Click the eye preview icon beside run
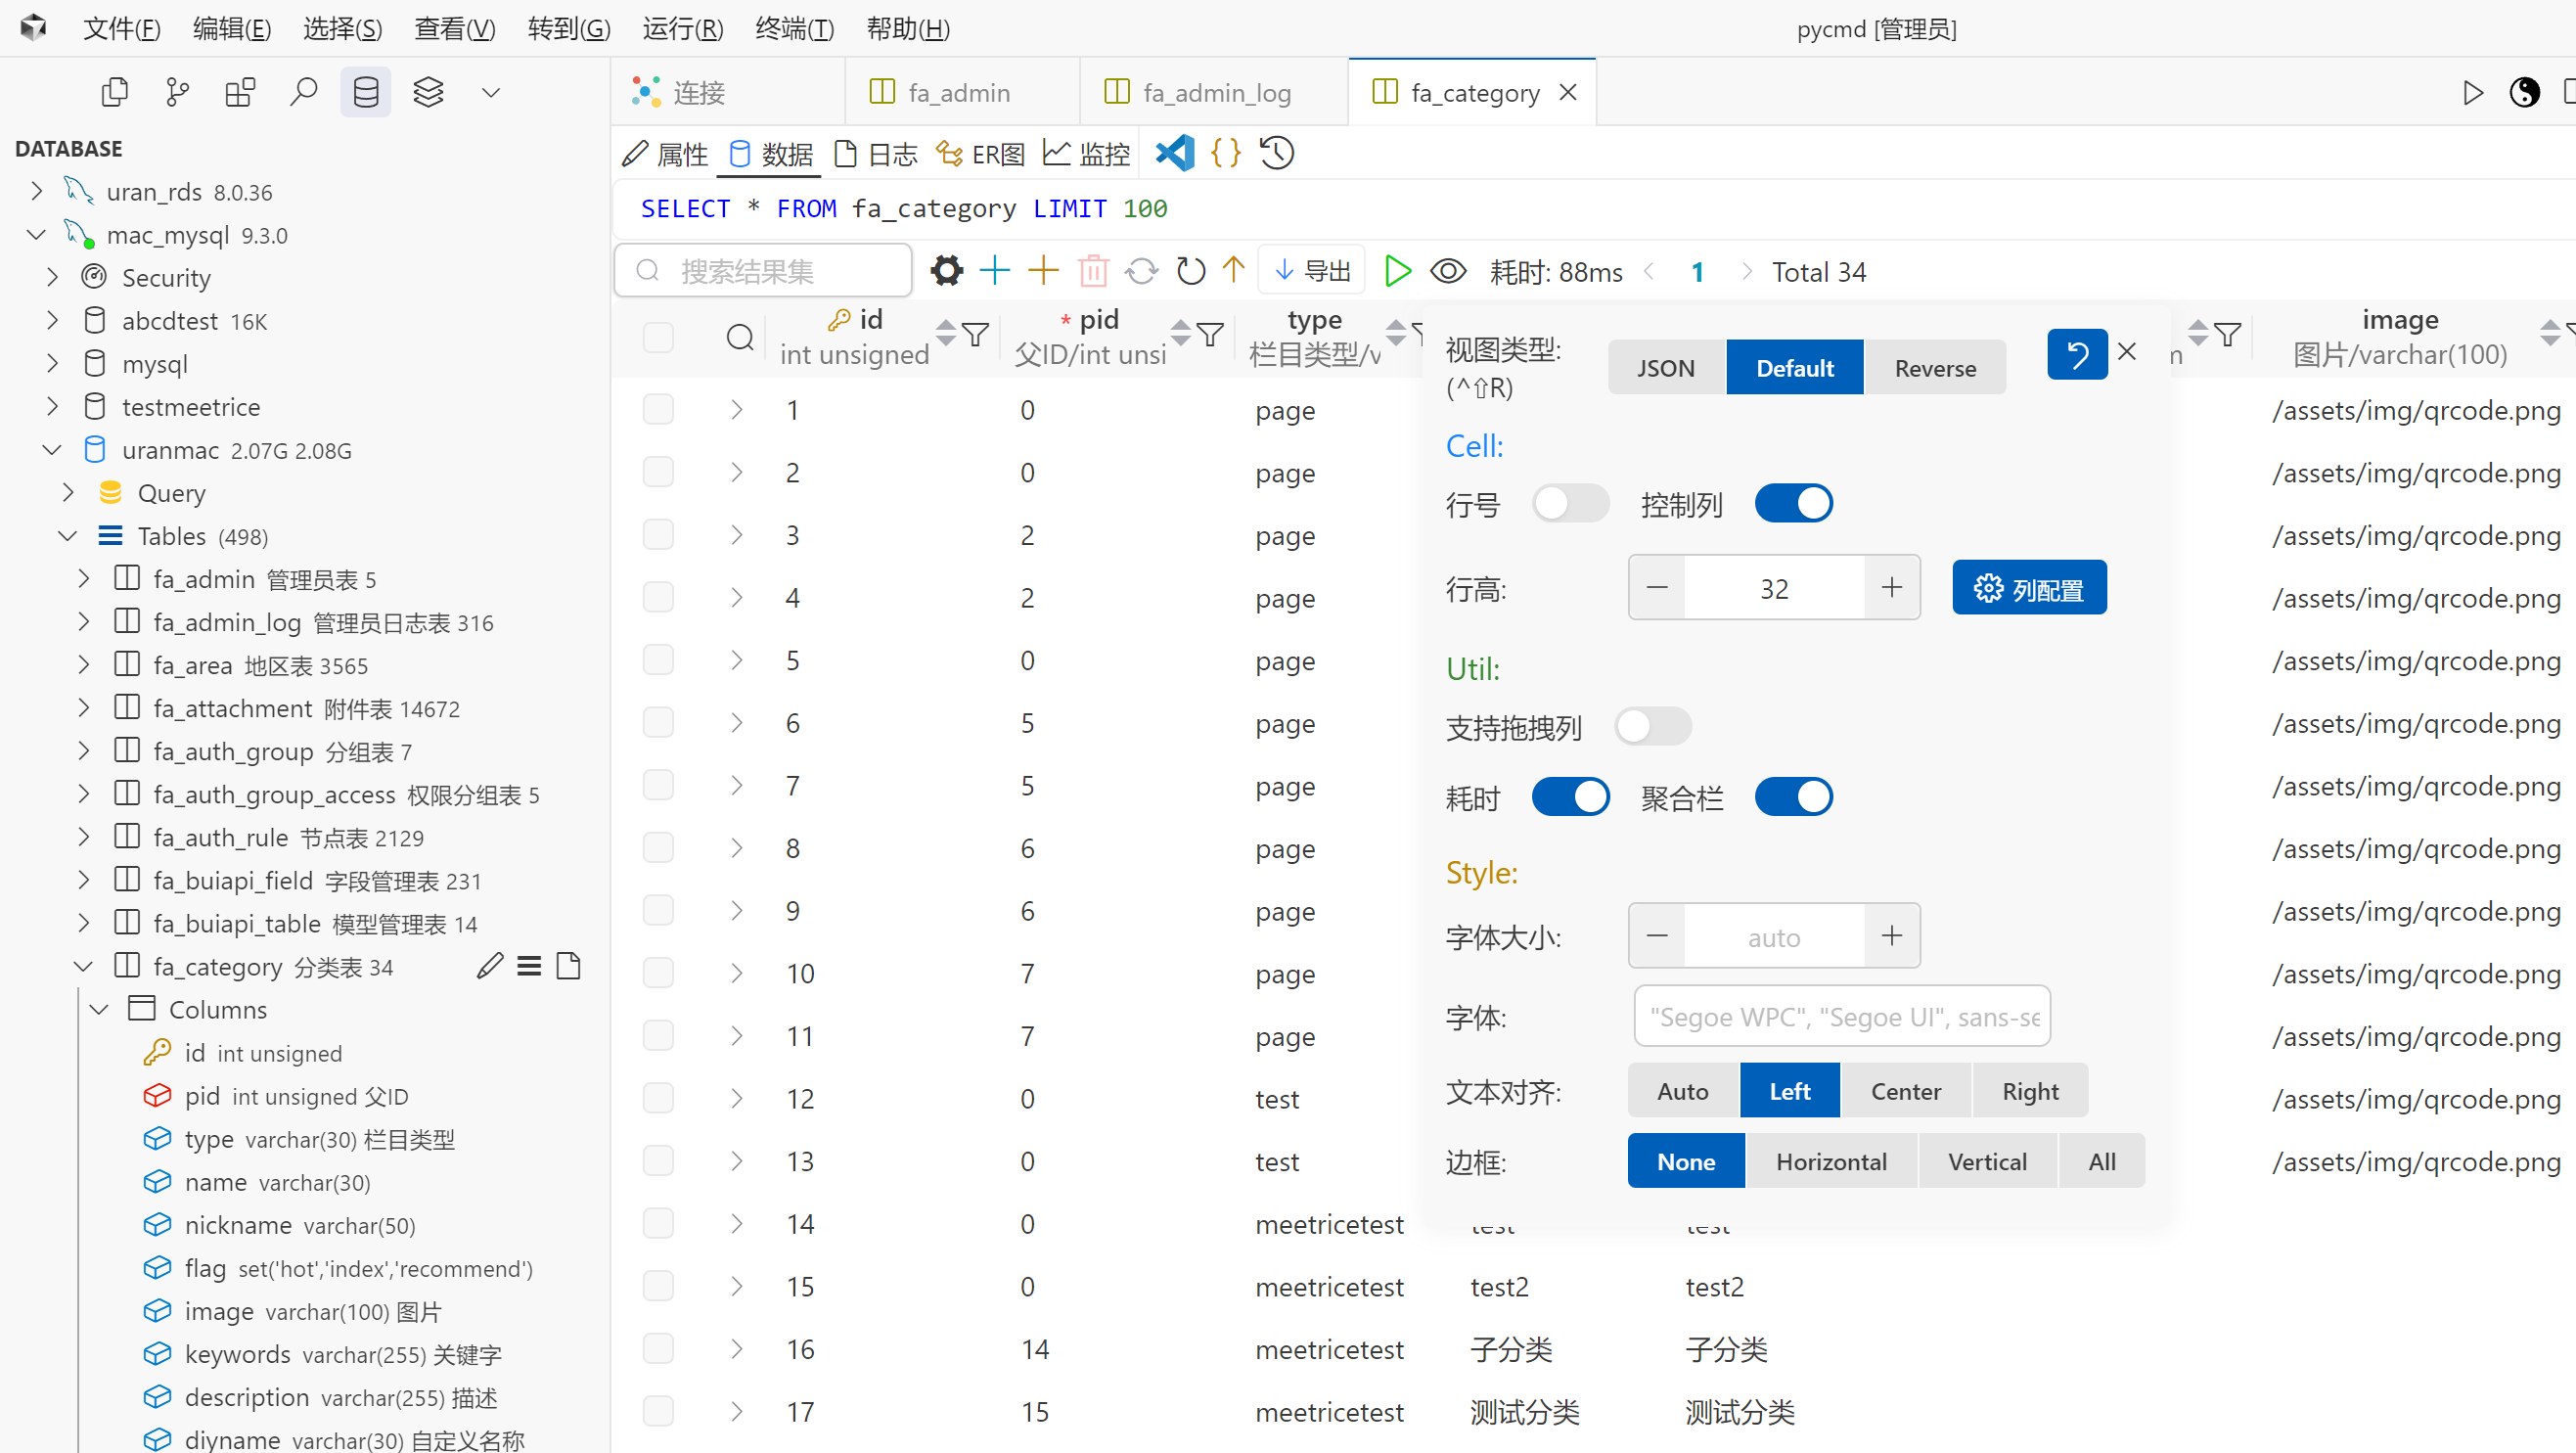 [1448, 271]
